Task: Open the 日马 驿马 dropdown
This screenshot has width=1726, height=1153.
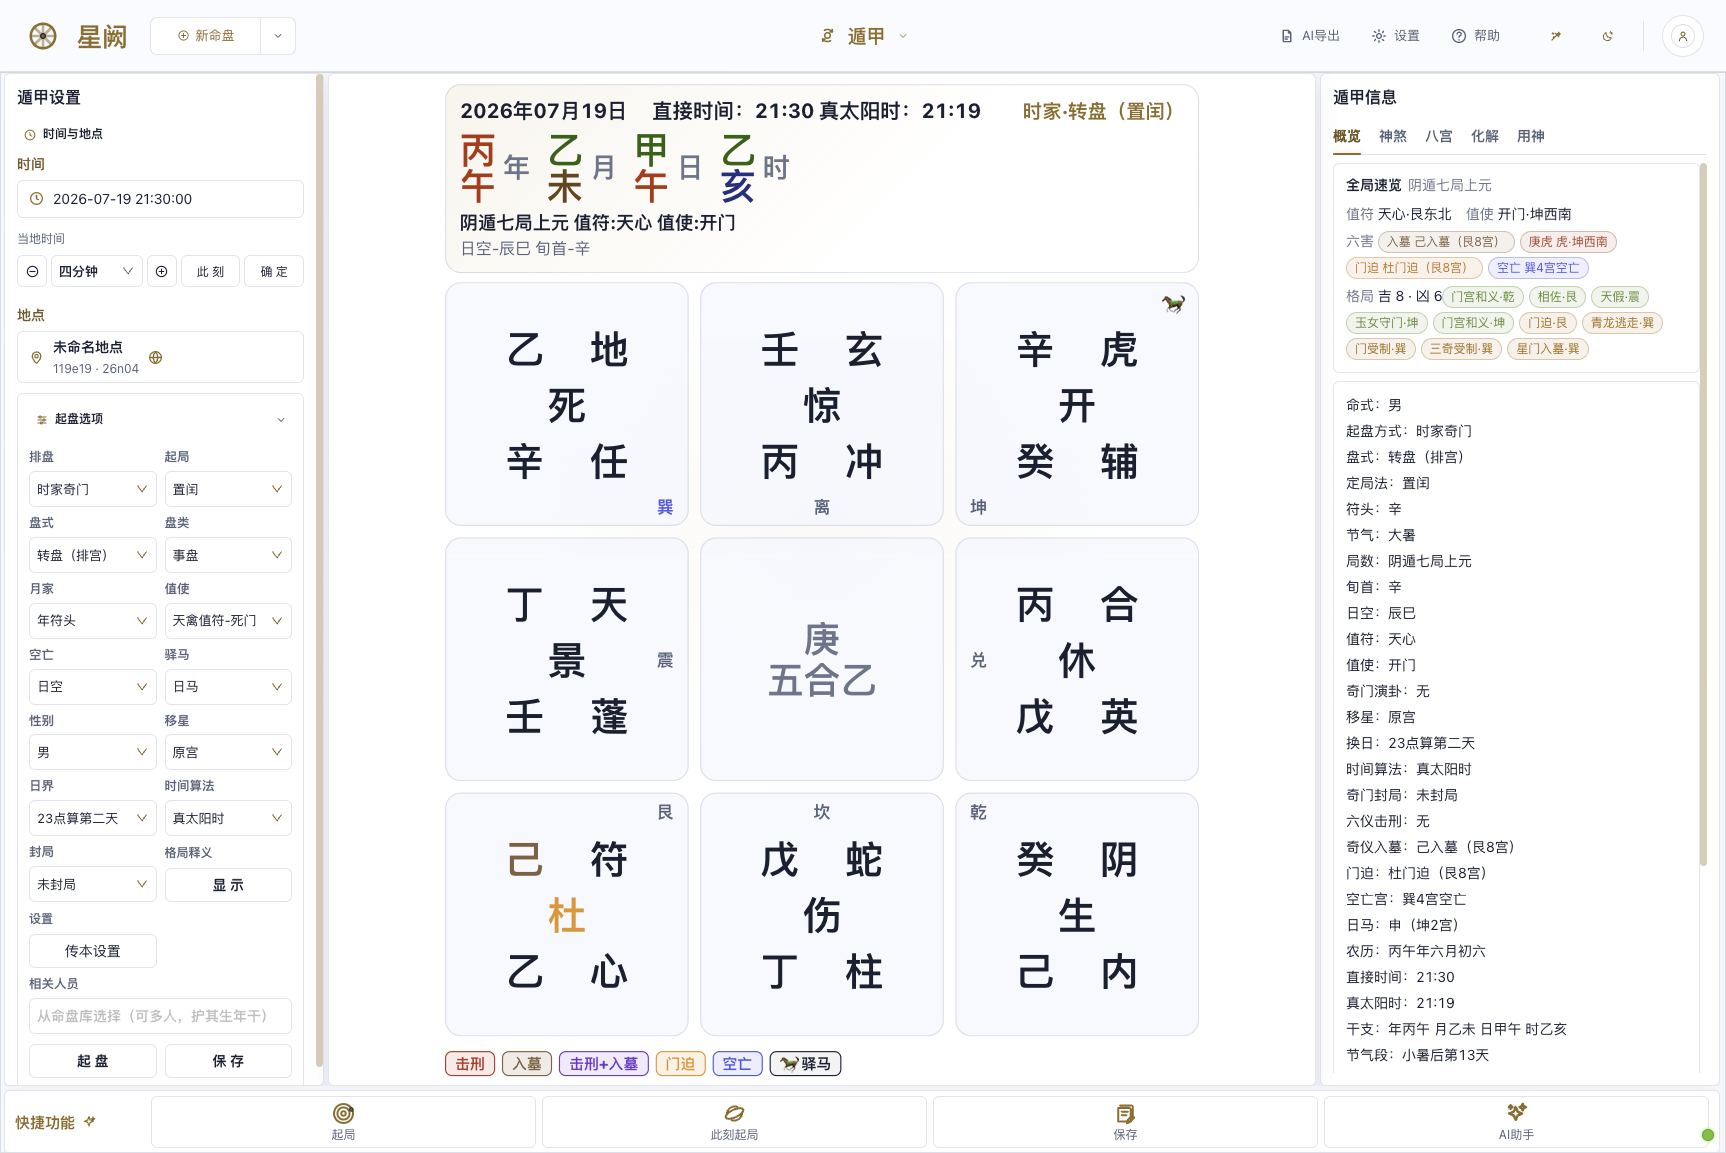Action: (228, 686)
